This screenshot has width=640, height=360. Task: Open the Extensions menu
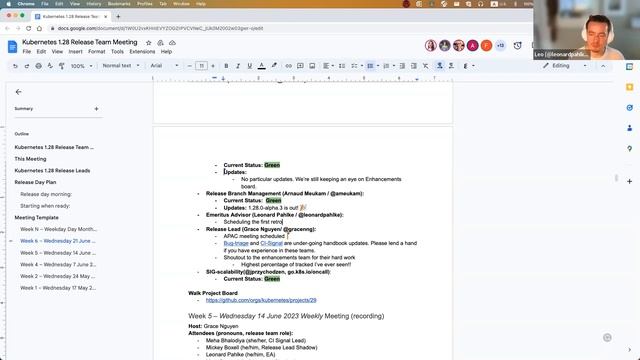[x=142, y=52]
